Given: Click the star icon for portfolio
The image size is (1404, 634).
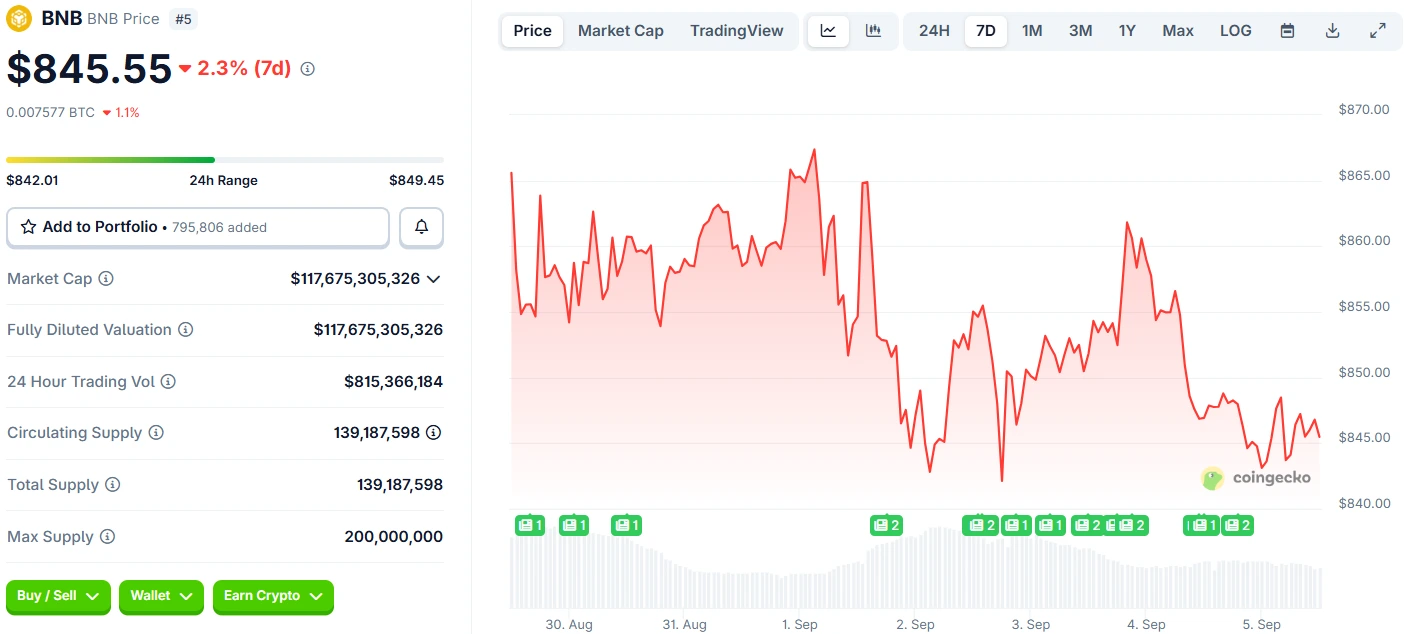Looking at the screenshot, I should pyautogui.click(x=27, y=227).
